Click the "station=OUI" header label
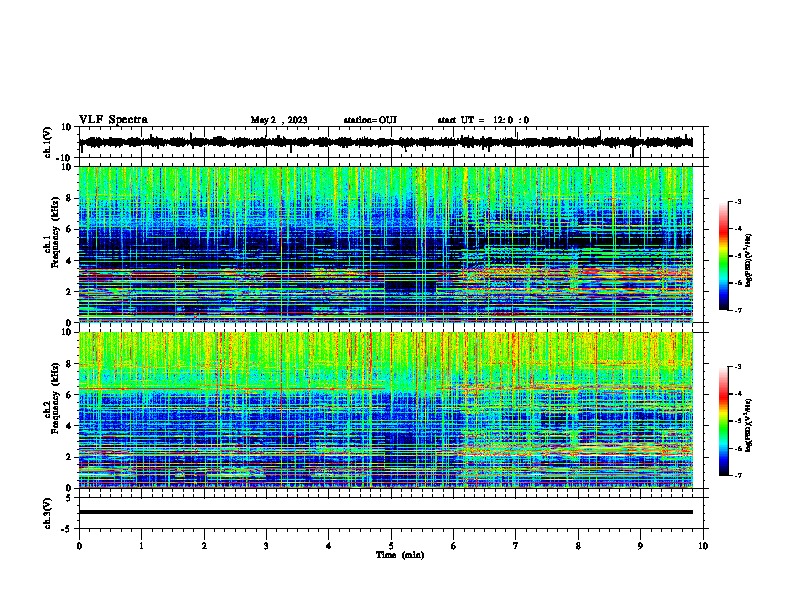 pyautogui.click(x=370, y=120)
